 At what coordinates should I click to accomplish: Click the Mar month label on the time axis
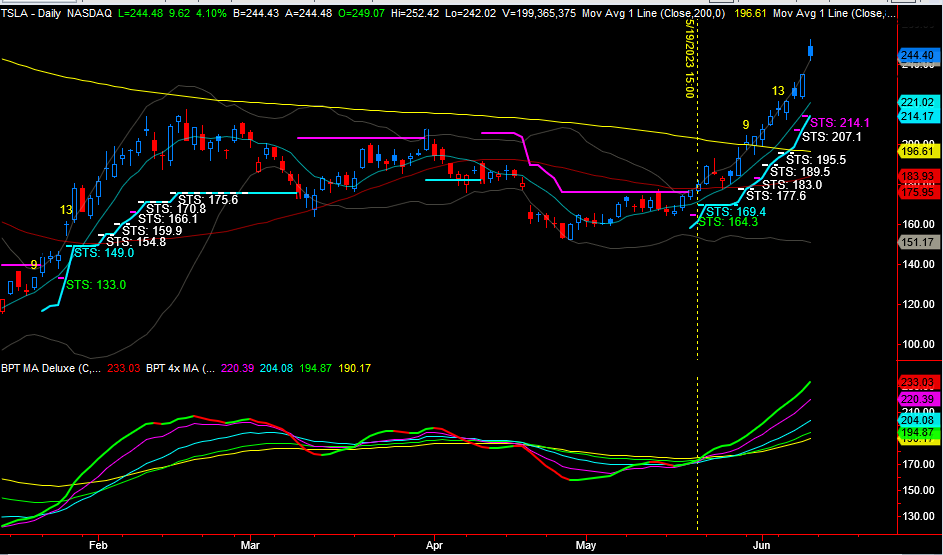(x=249, y=544)
